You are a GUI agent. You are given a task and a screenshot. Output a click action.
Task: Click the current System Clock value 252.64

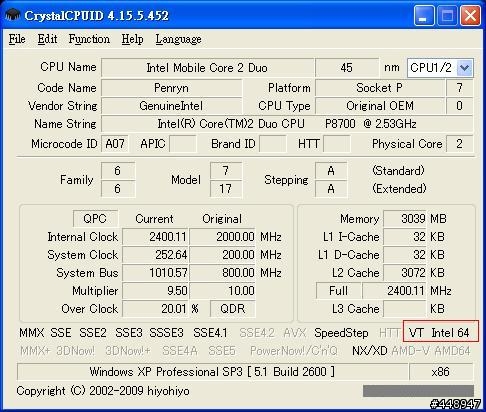click(155, 255)
